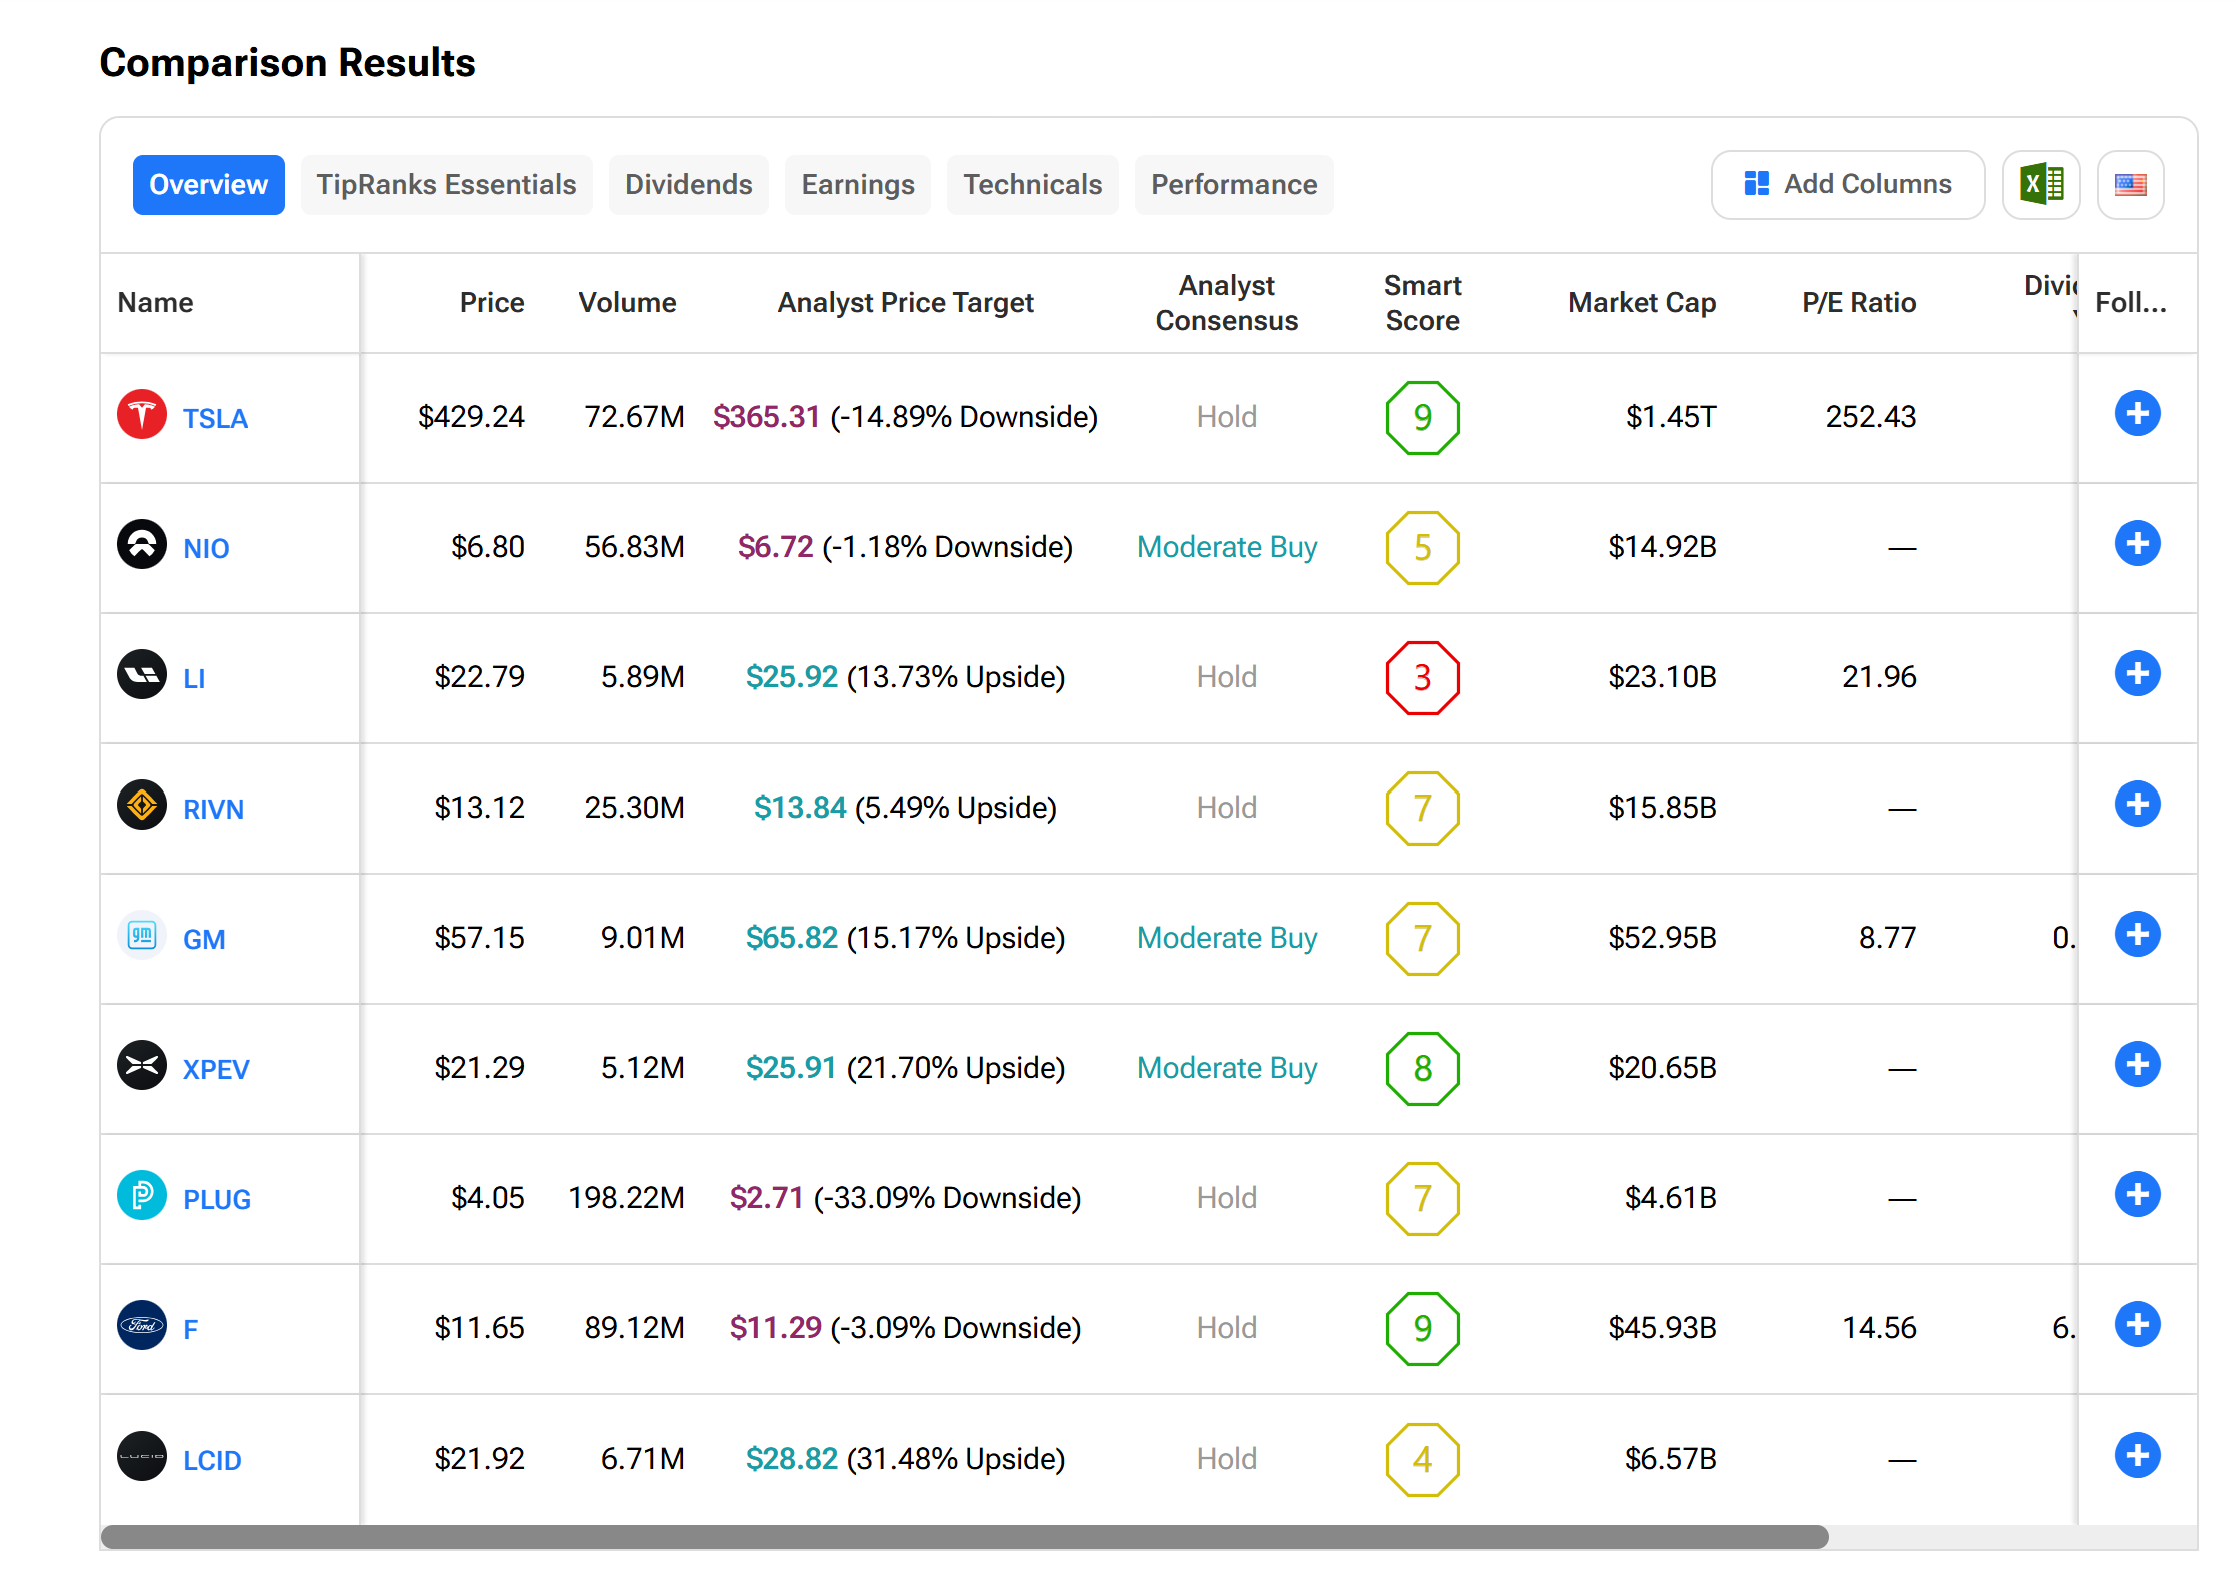This screenshot has width=2236, height=1578.
Task: Open the US flag market selector
Action: (2130, 185)
